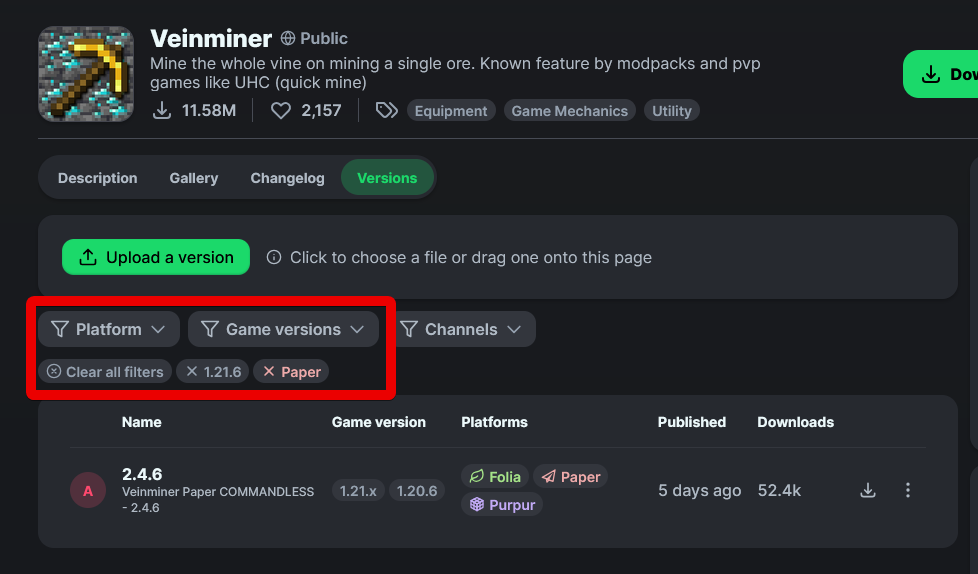Viewport: 978px width, 574px height.
Task: Open the Equipment tag
Action: pos(451,110)
